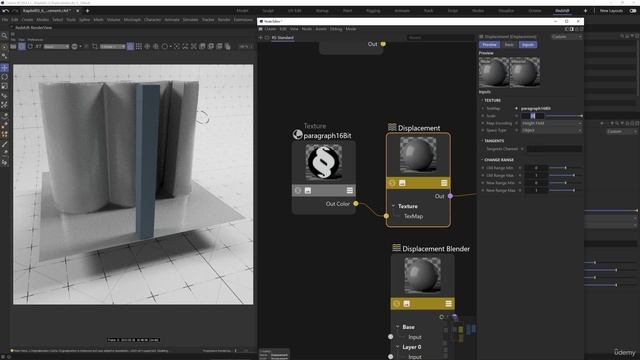Switch to the Redshift layout tab
This screenshot has height=360, width=640.
click(x=562, y=11)
